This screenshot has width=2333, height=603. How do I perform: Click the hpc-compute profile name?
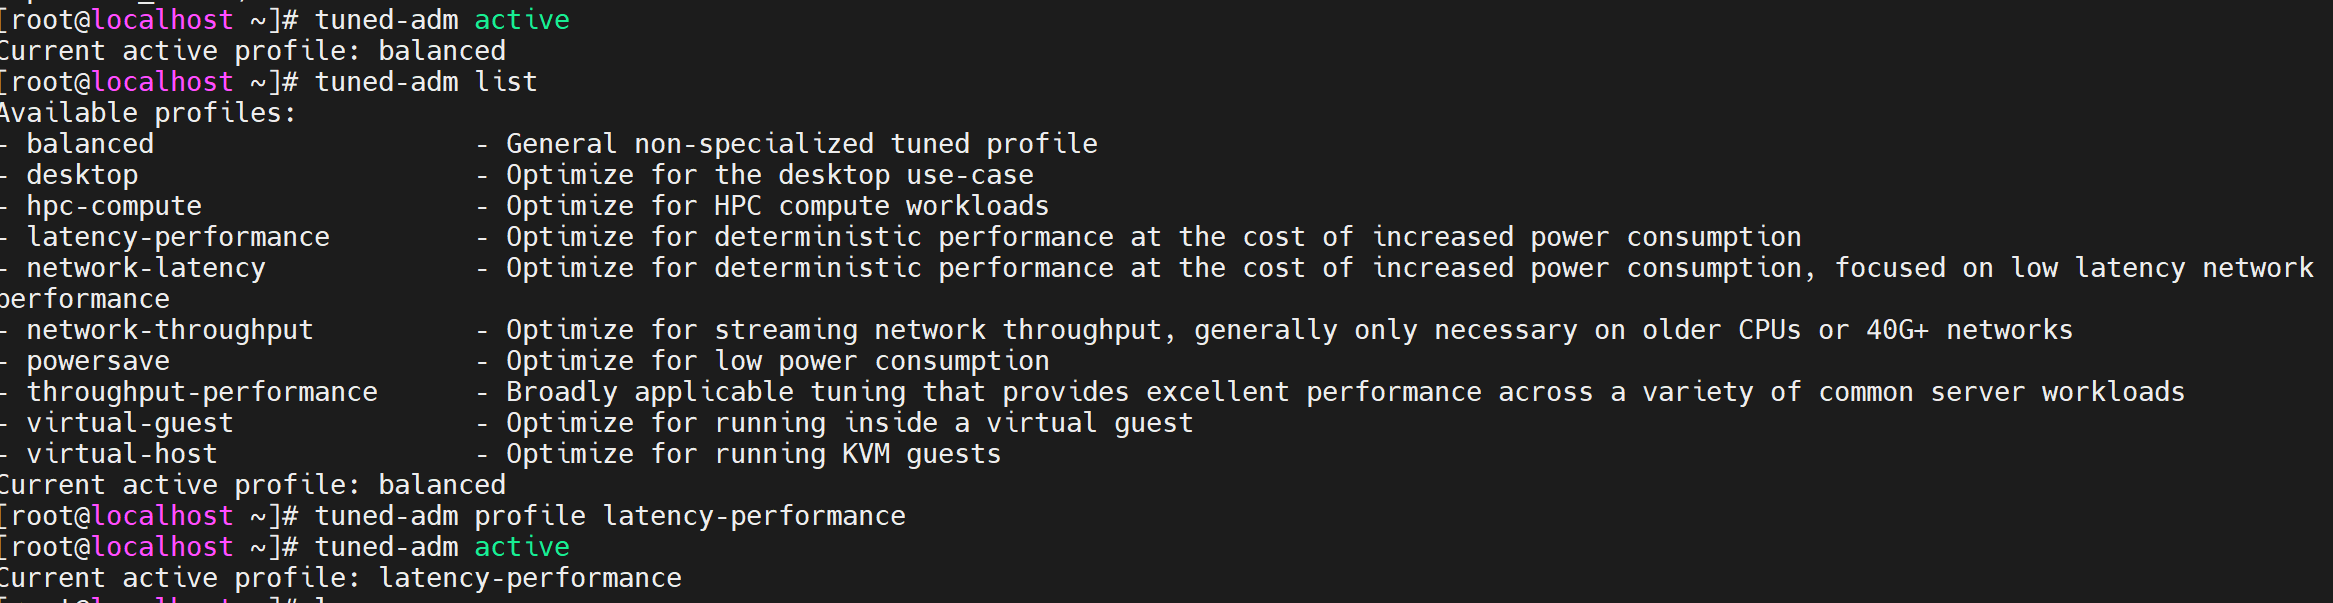[x=114, y=206]
